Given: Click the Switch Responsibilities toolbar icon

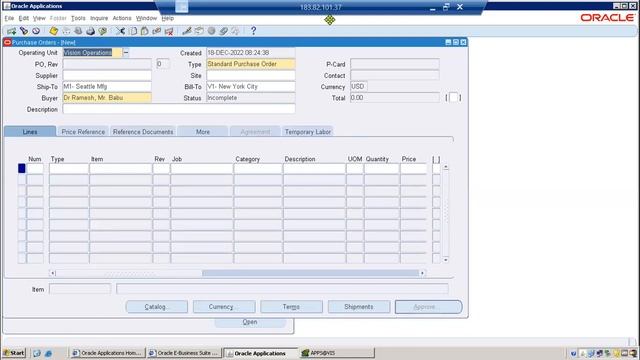Looking at the screenshot, I should (x=78, y=31).
